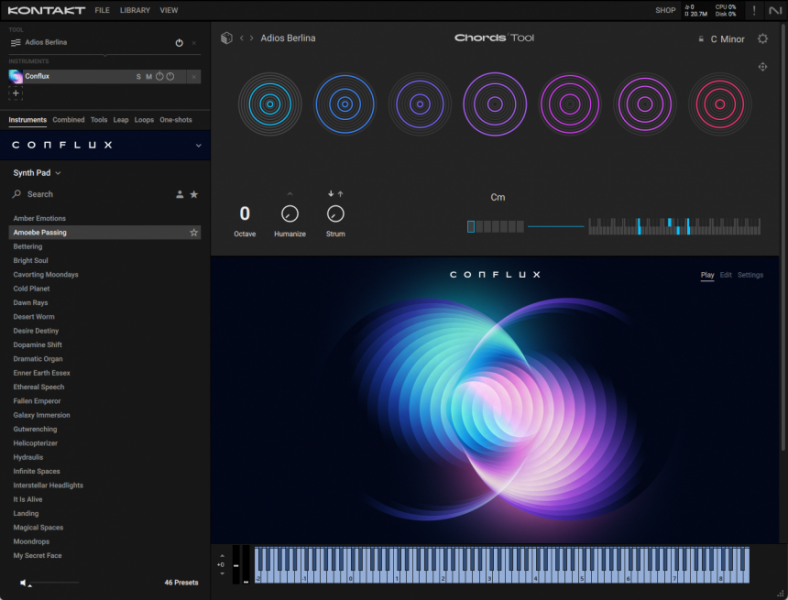Go to next chord set arrow
Image resolution: width=788 pixels, height=600 pixels.
click(251, 38)
